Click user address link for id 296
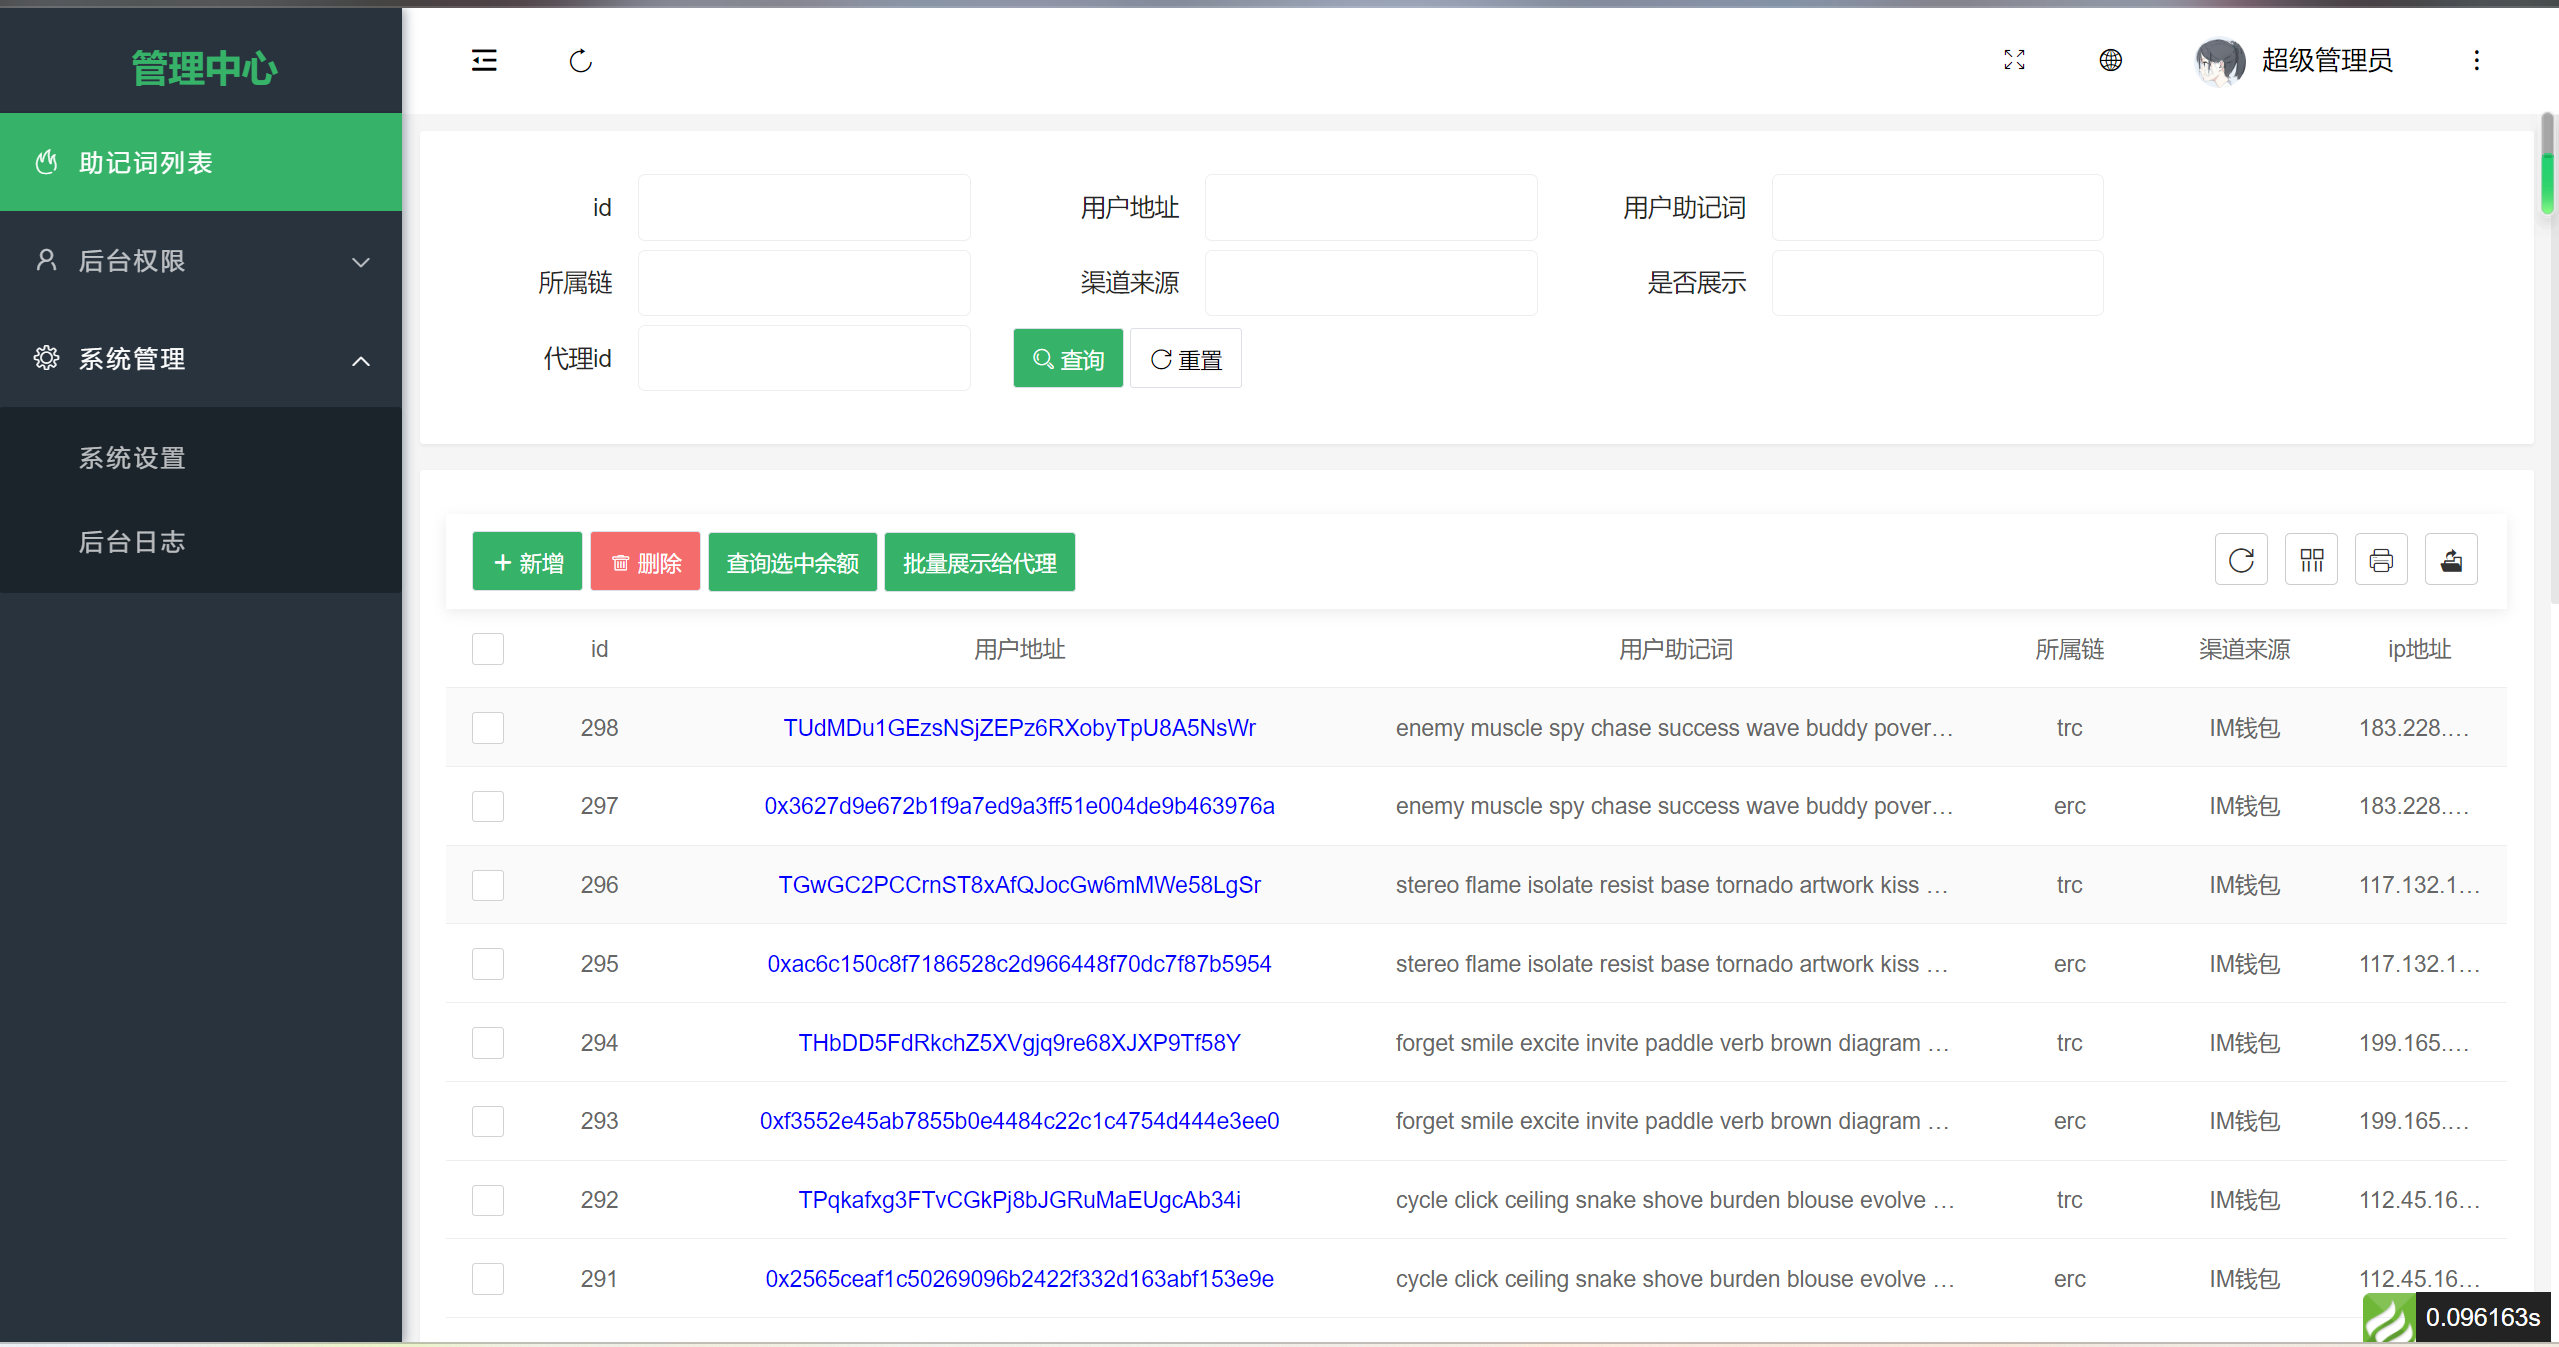 (1017, 885)
